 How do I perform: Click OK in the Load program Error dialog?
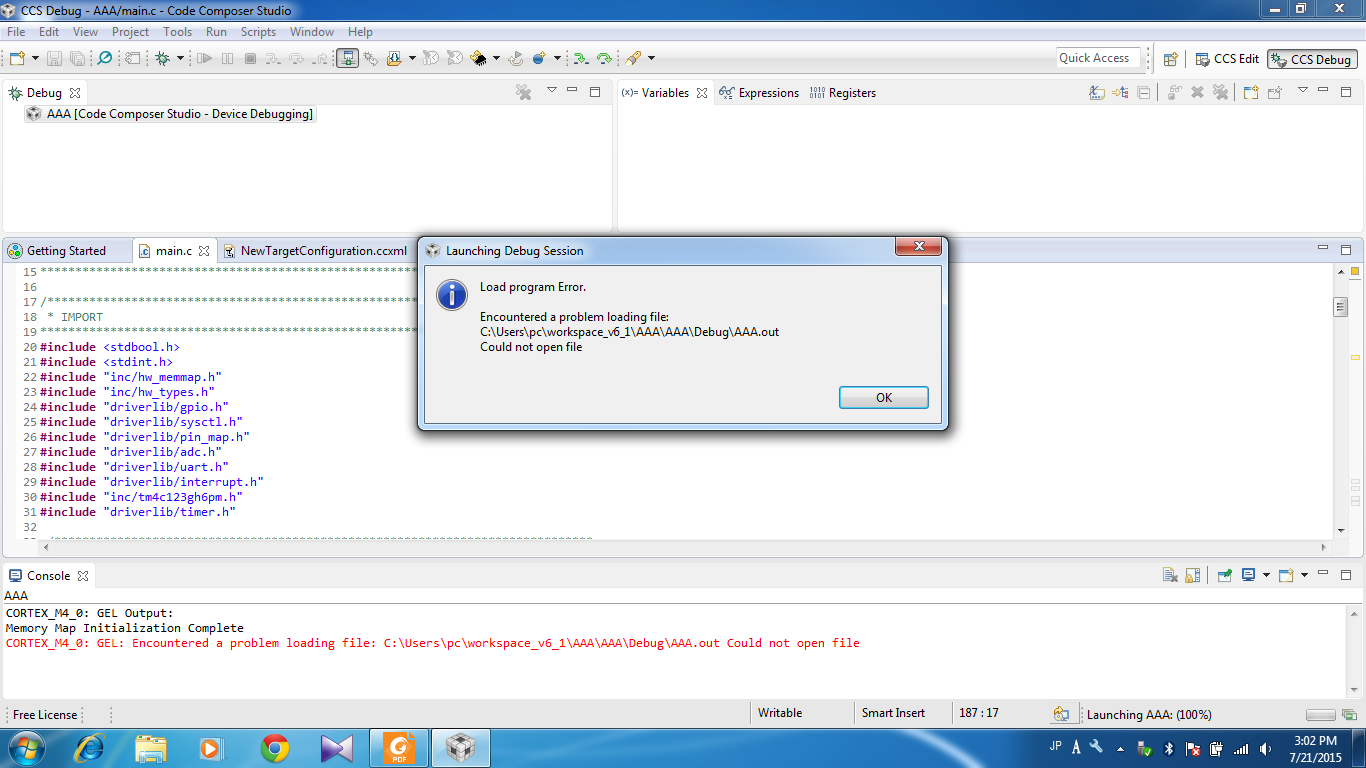[x=883, y=398]
